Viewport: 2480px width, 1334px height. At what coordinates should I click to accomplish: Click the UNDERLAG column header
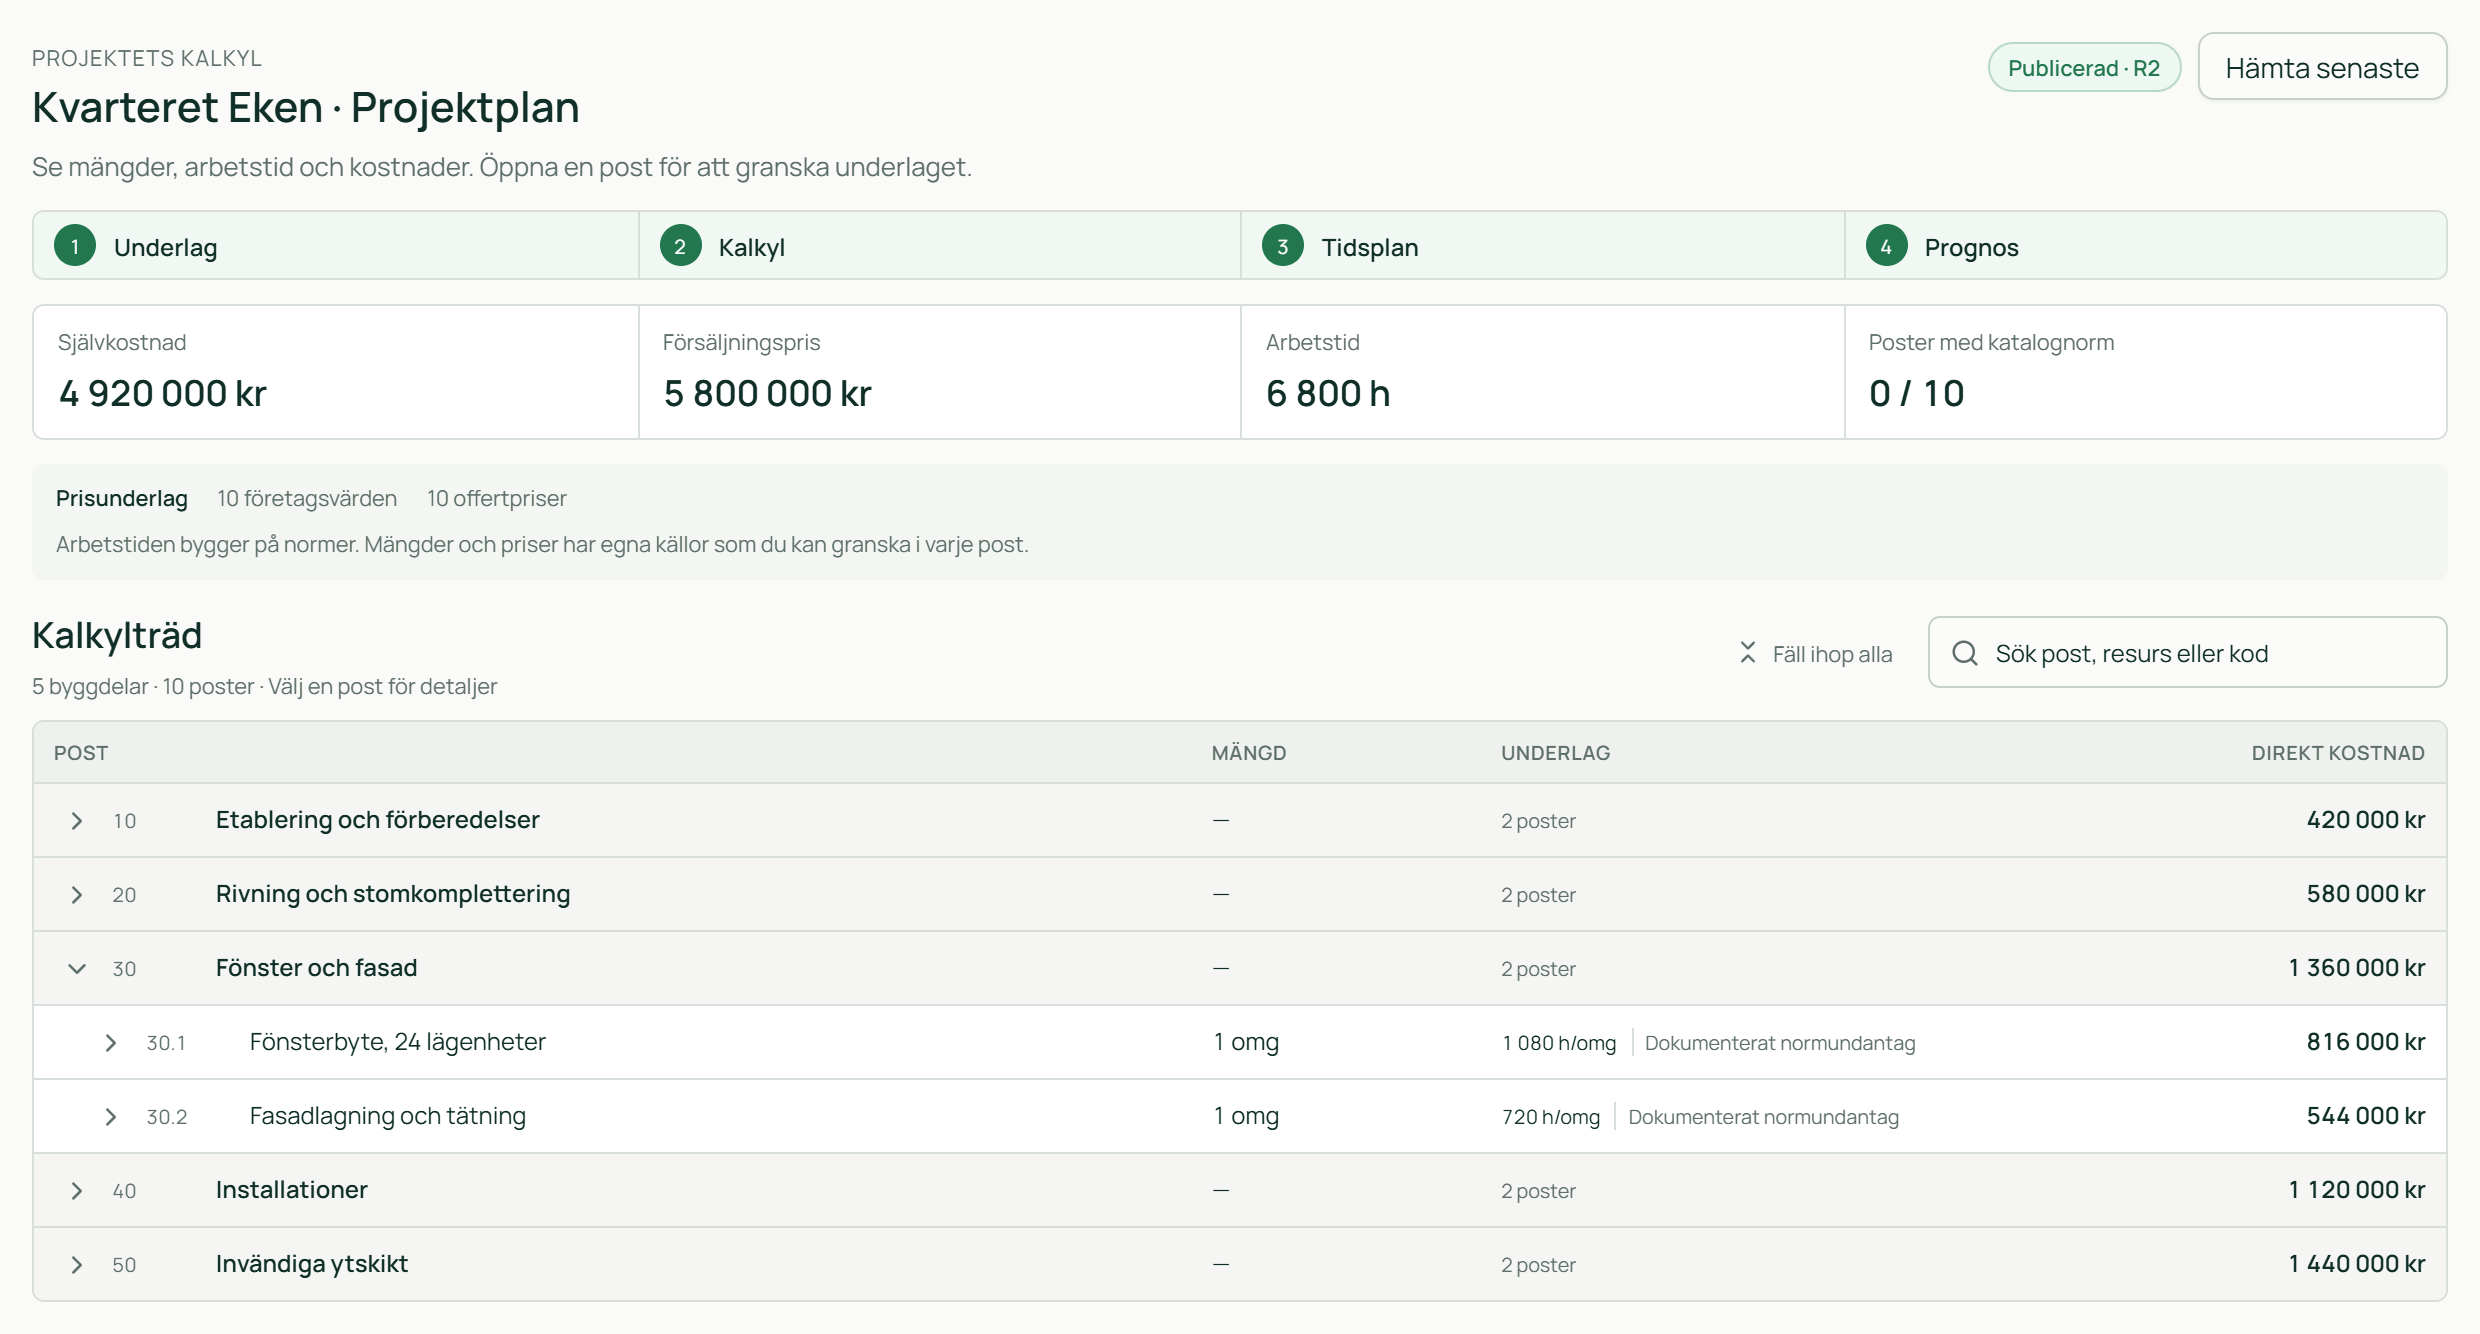(x=1555, y=753)
